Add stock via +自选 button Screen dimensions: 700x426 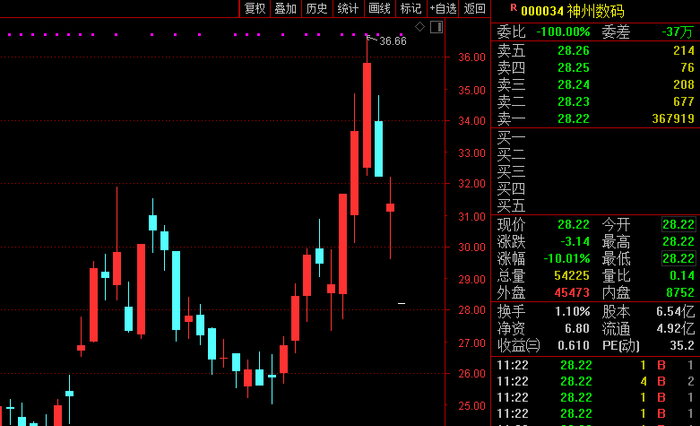[443, 8]
